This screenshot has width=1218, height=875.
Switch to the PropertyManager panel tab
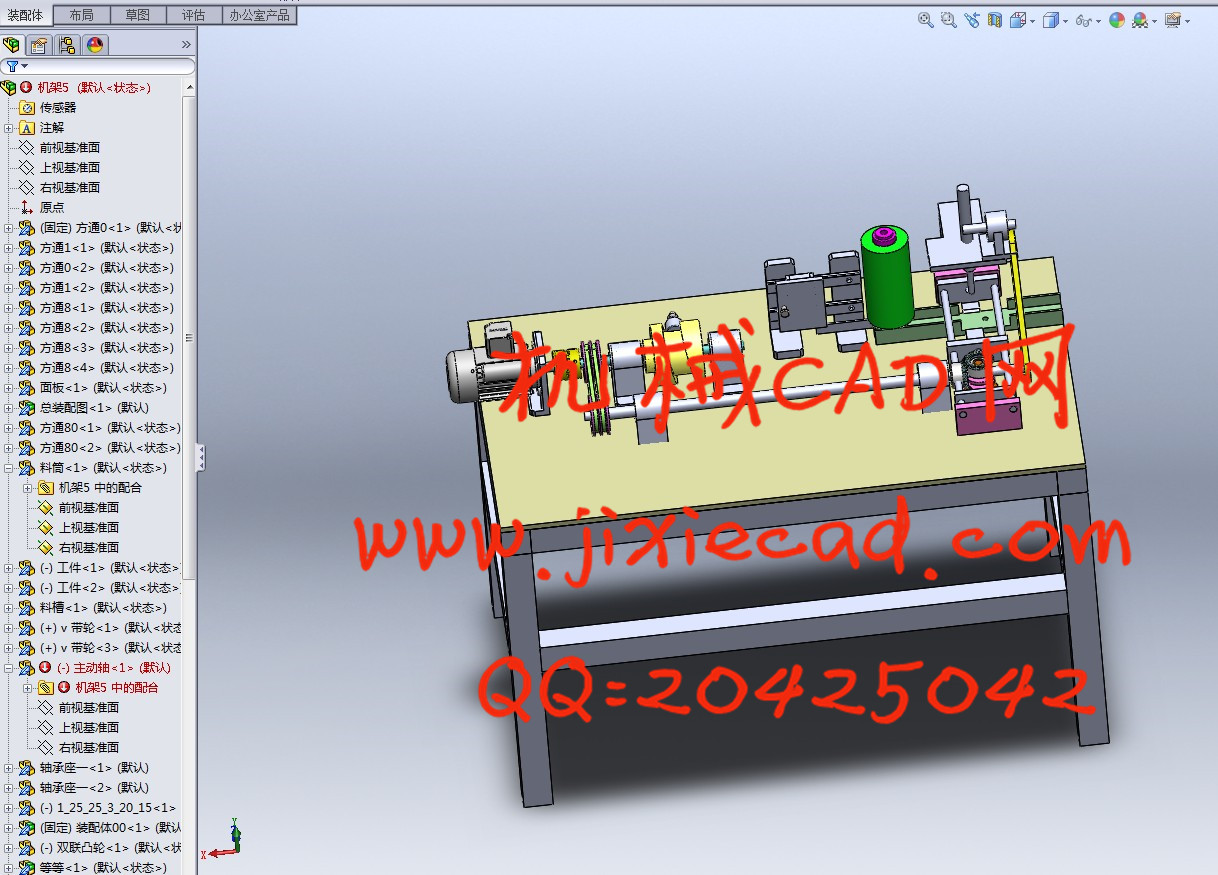(x=39, y=45)
